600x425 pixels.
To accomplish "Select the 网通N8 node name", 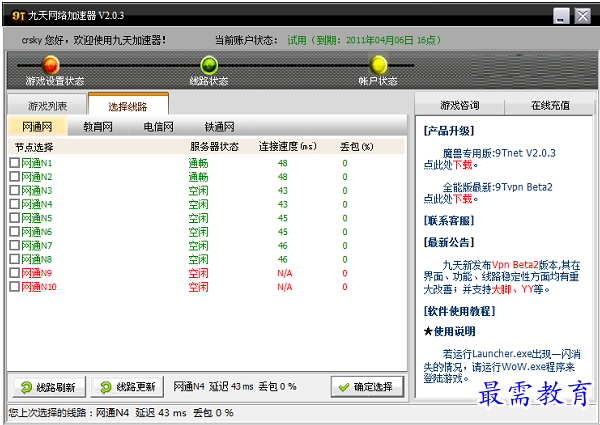I will click(37, 259).
